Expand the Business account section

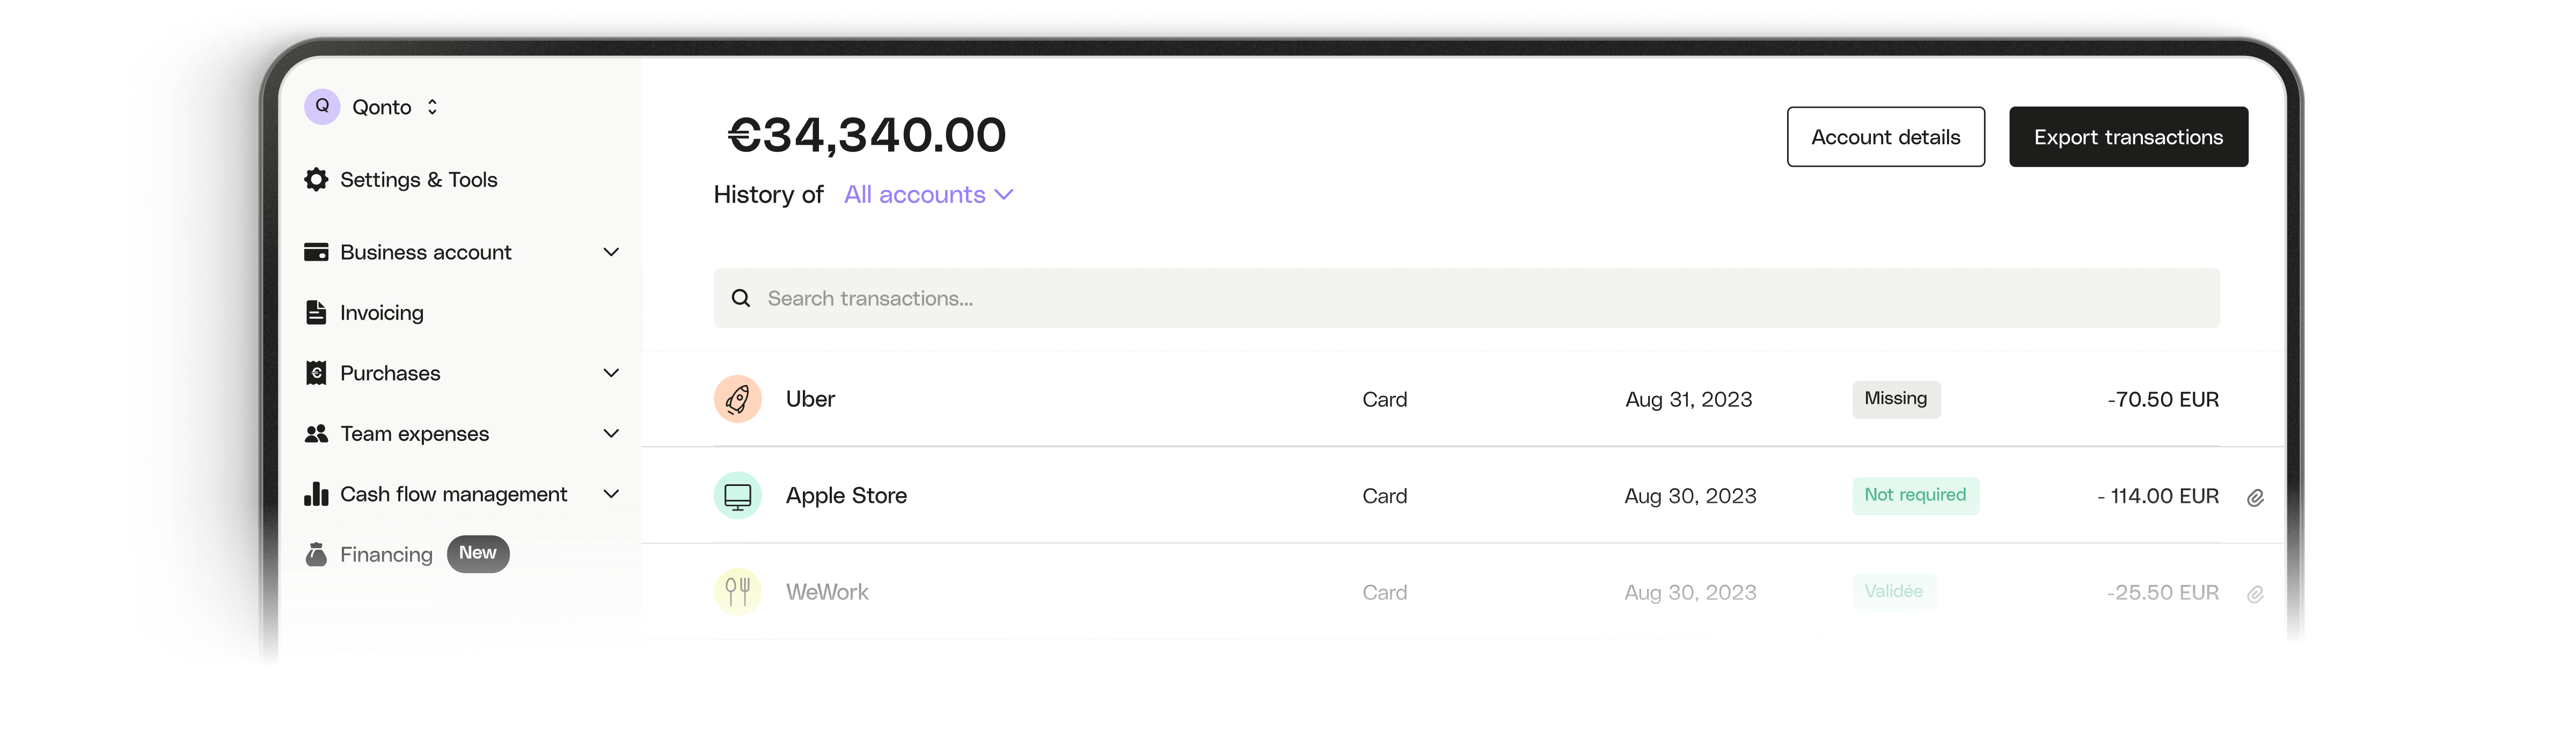point(611,252)
